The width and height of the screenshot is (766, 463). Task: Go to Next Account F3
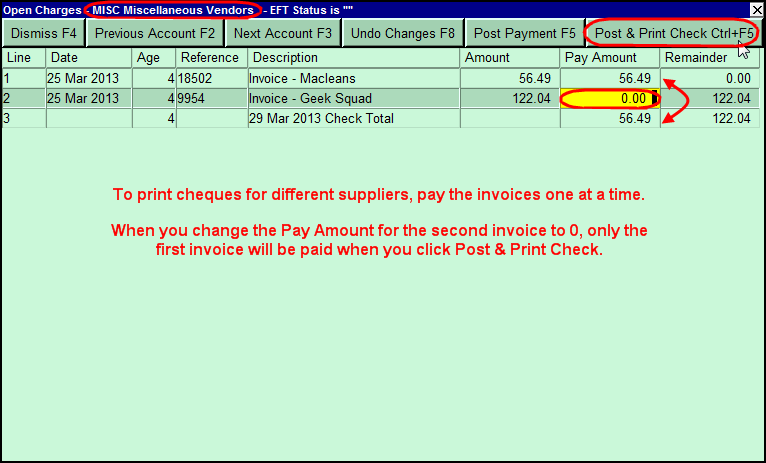point(281,33)
